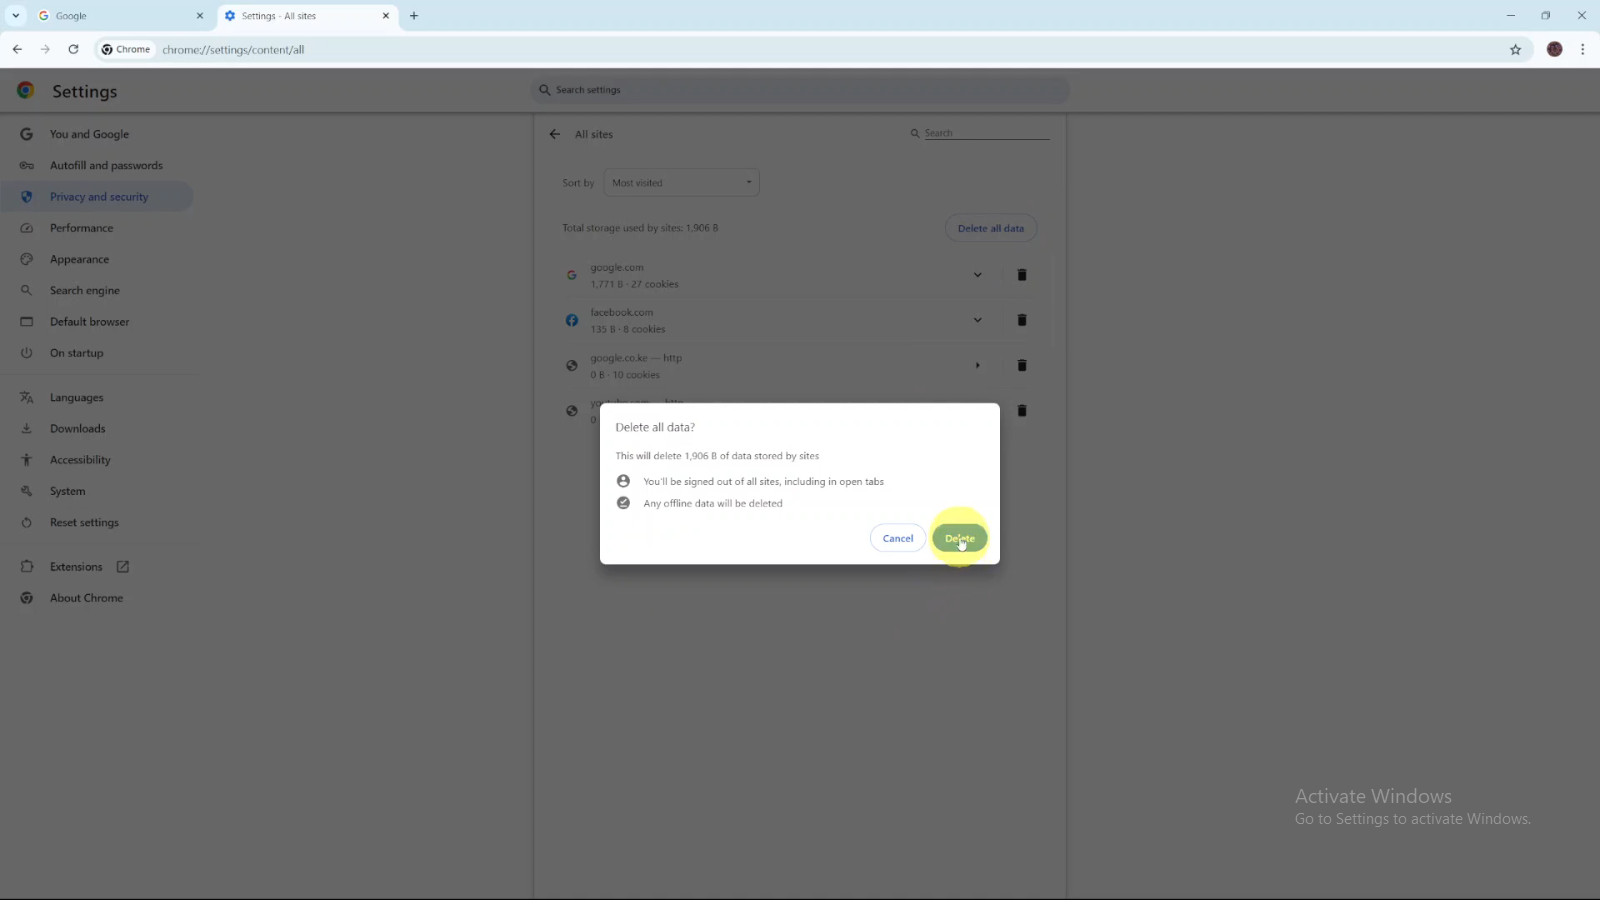Viewport: 1600px width, 900px height.
Task: Open On startup settings
Action: 76,353
